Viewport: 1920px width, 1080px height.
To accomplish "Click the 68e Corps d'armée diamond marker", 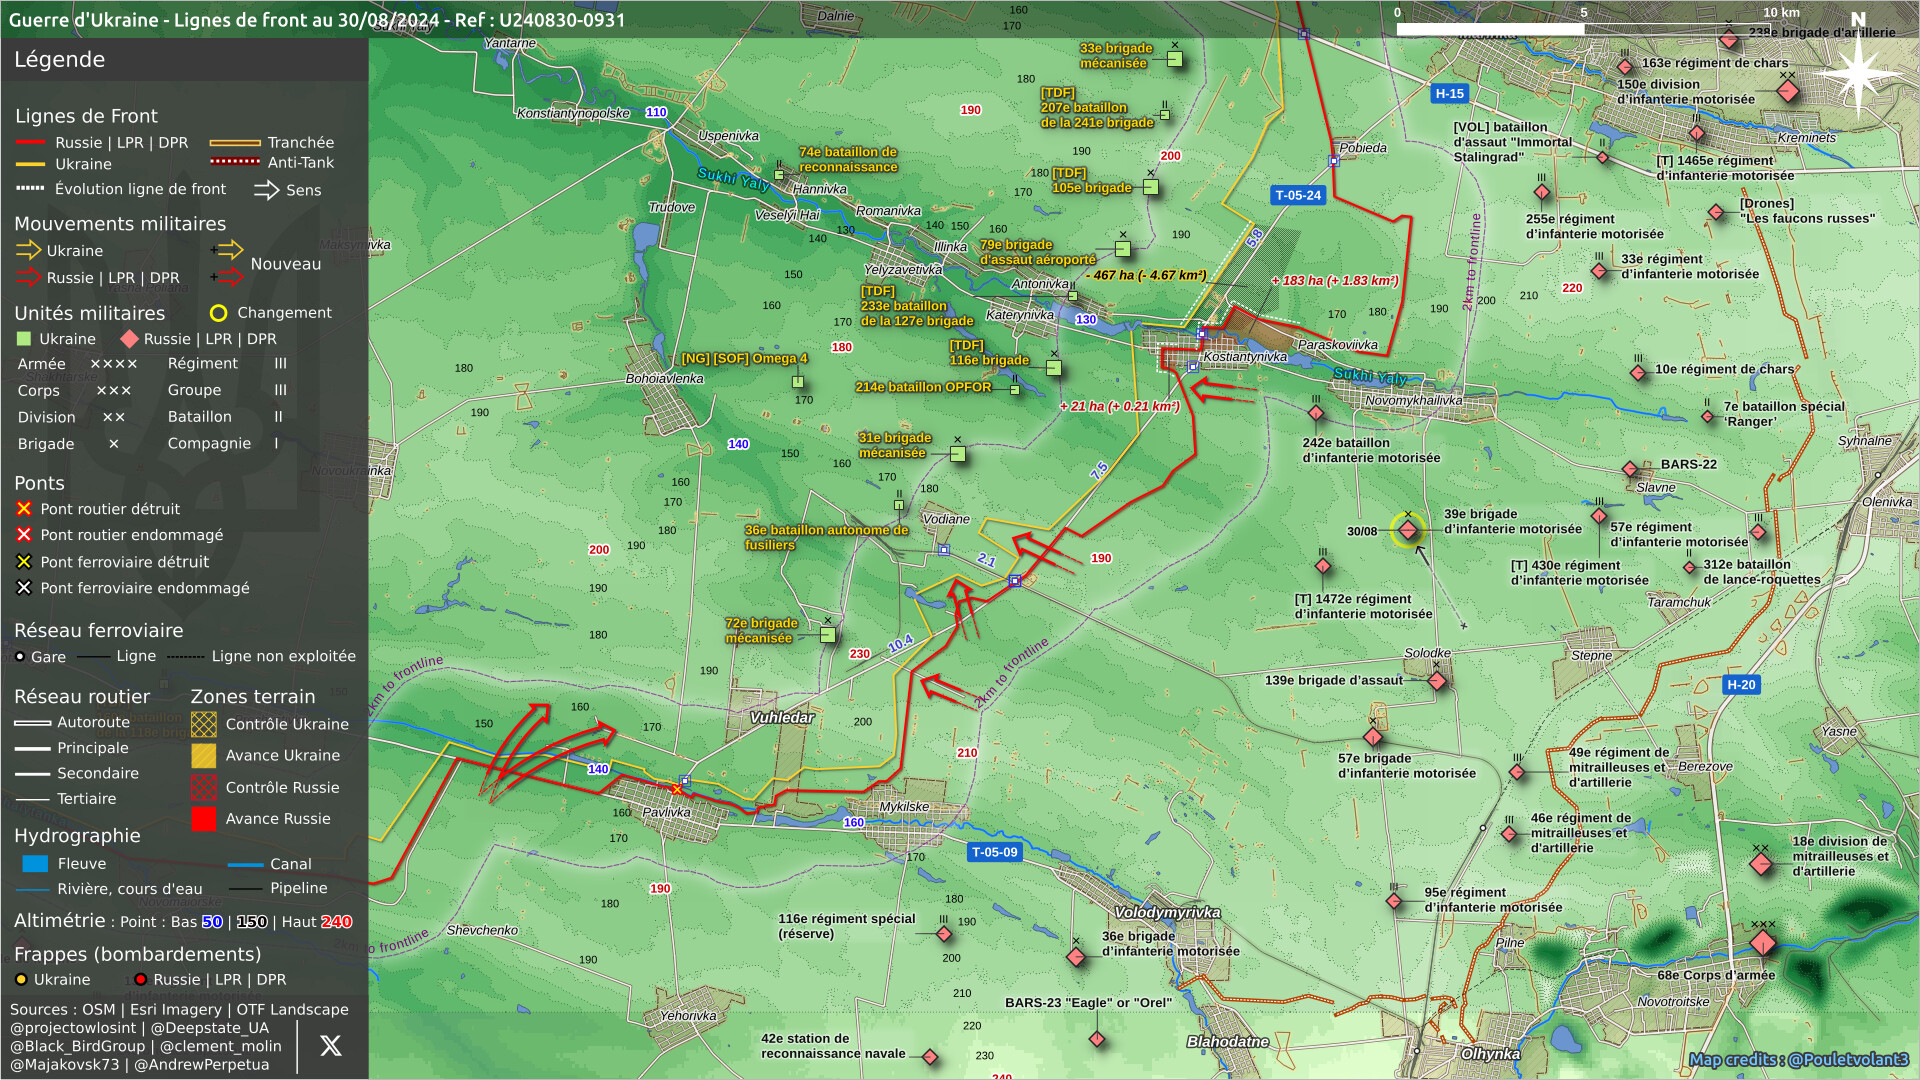I will point(1763,943).
